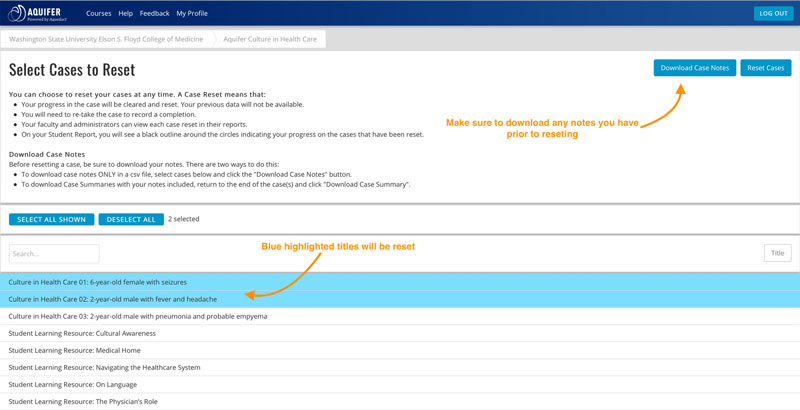800x410 pixels.
Task: Click the Reset Cases button
Action: click(x=765, y=68)
